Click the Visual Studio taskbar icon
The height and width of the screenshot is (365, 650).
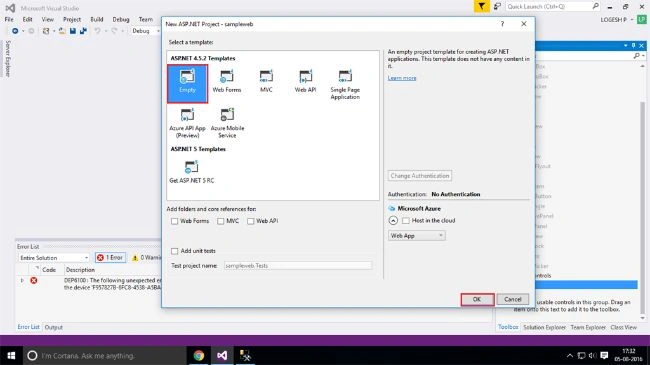[x=222, y=355]
